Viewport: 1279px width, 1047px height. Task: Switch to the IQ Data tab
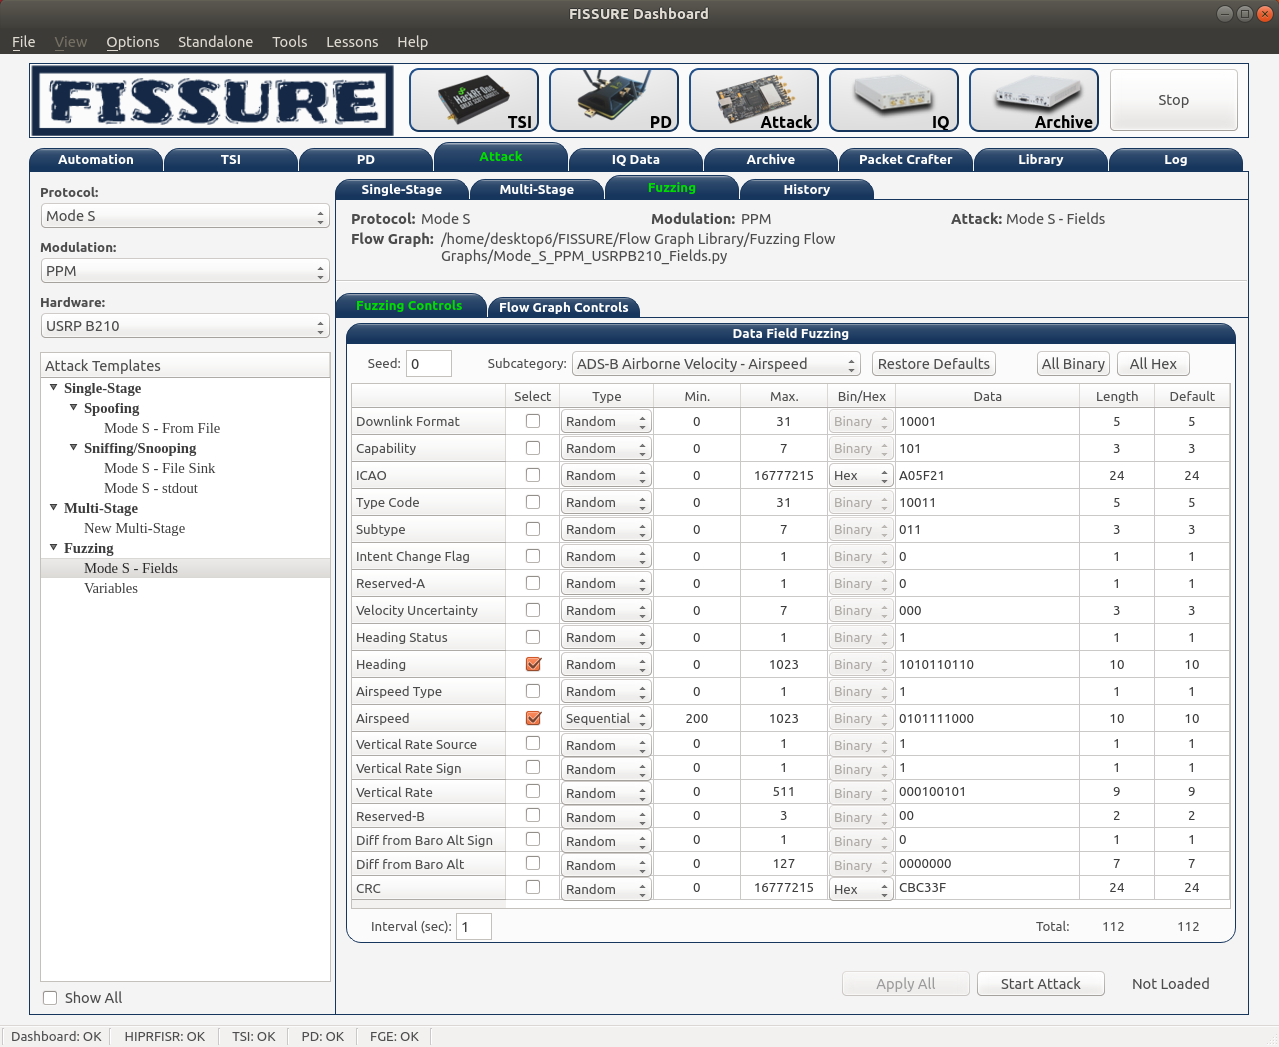(636, 160)
